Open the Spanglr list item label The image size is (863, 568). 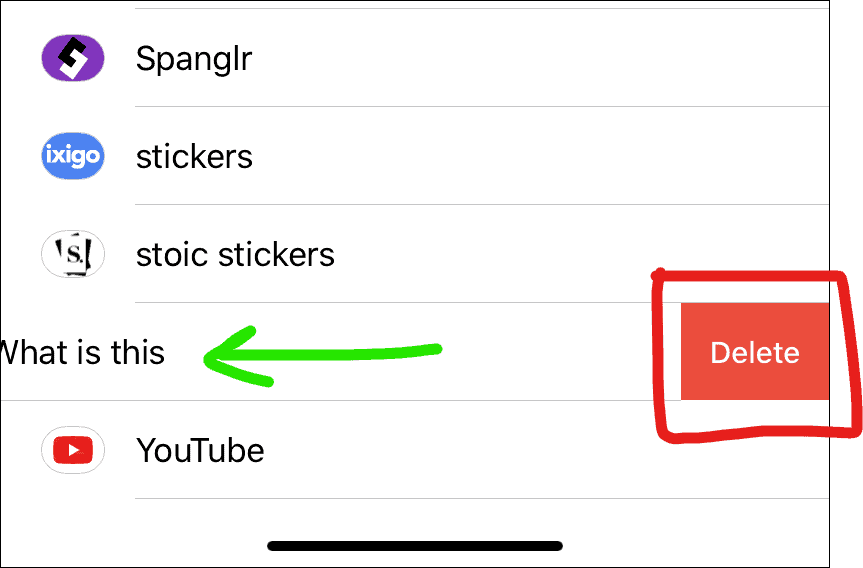pos(194,59)
